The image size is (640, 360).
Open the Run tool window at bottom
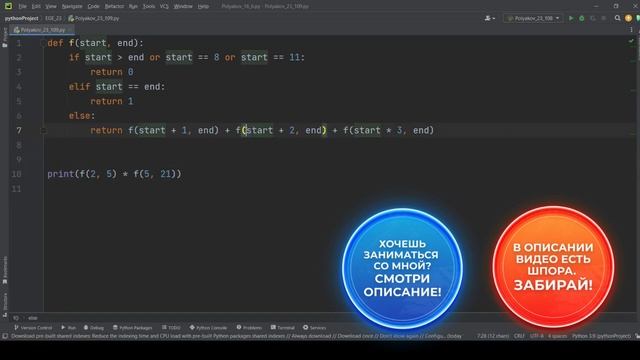point(69,328)
